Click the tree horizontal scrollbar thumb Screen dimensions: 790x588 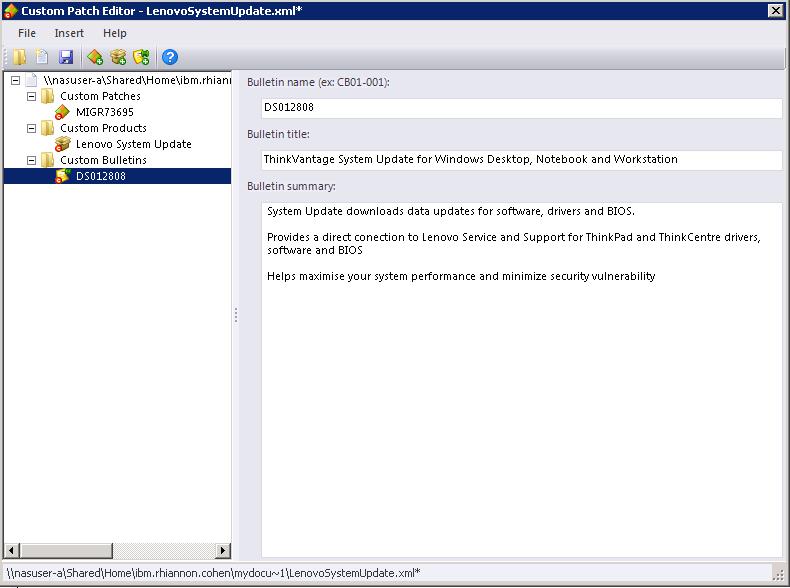pyautogui.click(x=66, y=551)
